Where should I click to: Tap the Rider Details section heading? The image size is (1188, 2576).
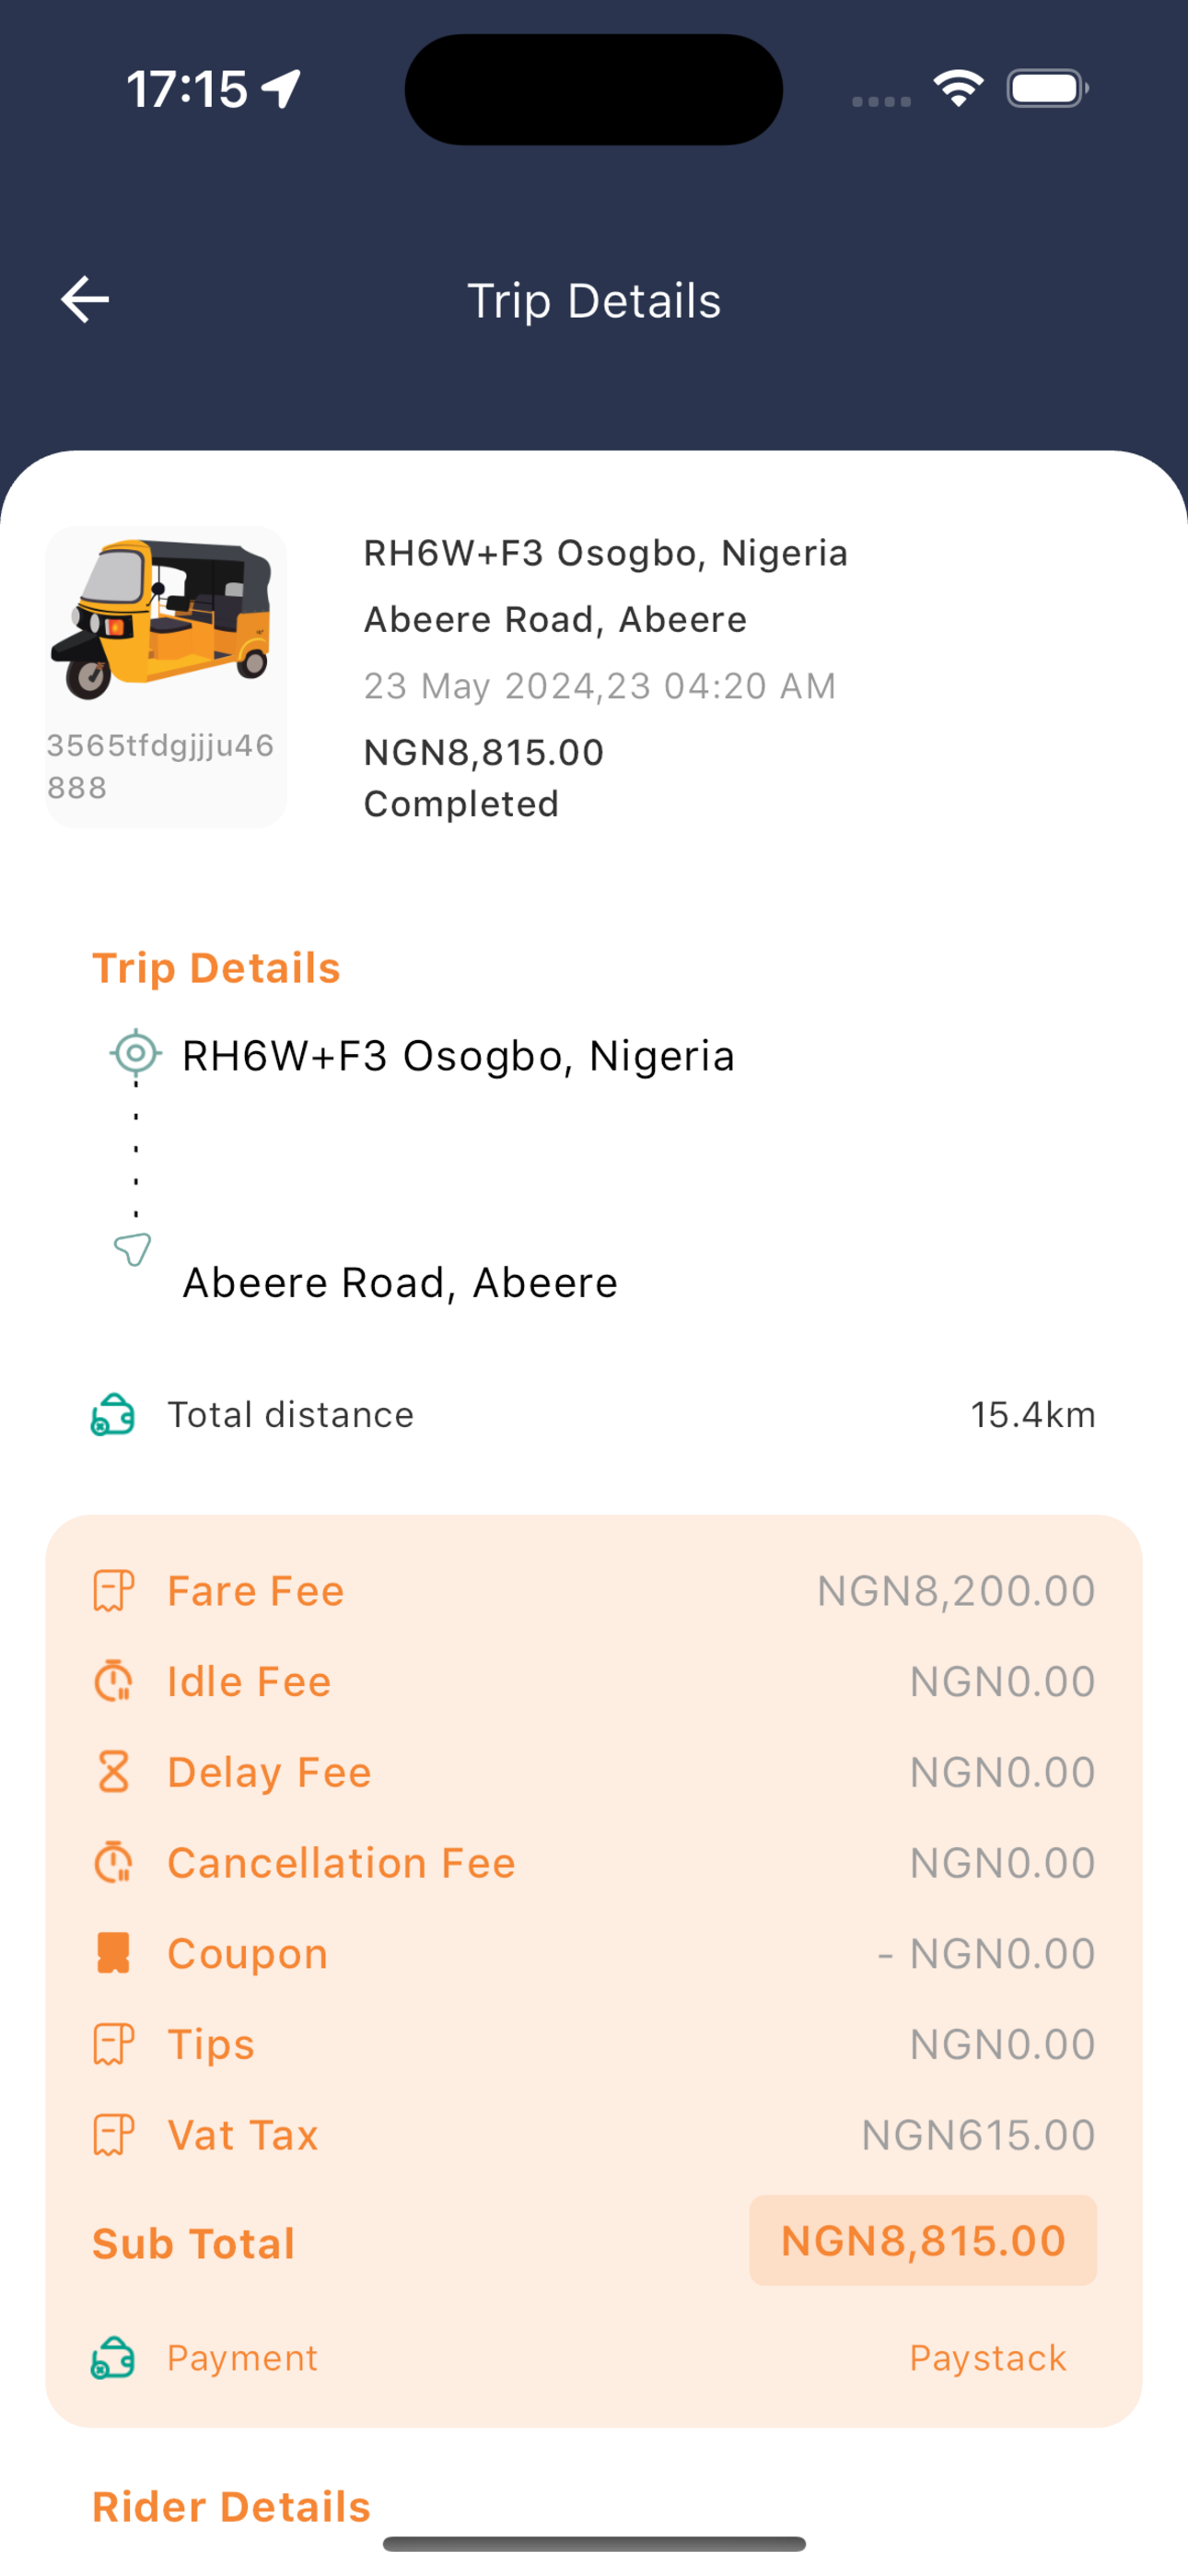click(231, 2507)
